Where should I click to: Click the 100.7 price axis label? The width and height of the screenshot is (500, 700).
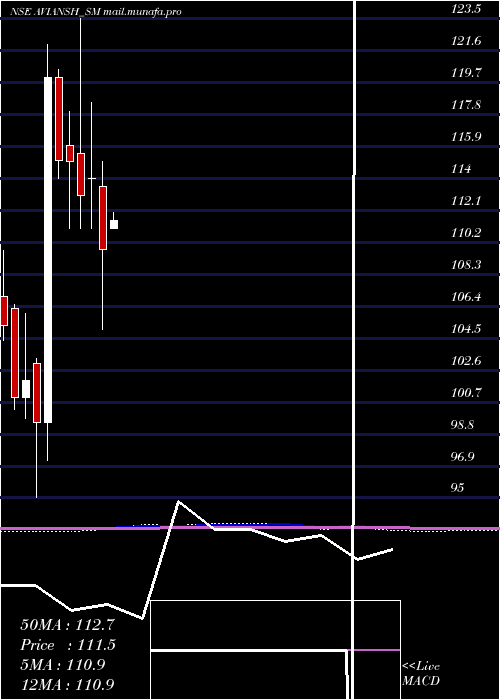click(x=466, y=393)
